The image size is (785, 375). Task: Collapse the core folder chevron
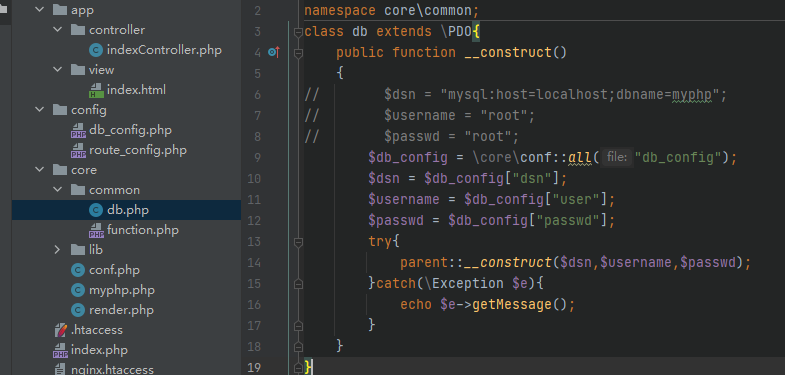[x=40, y=170]
